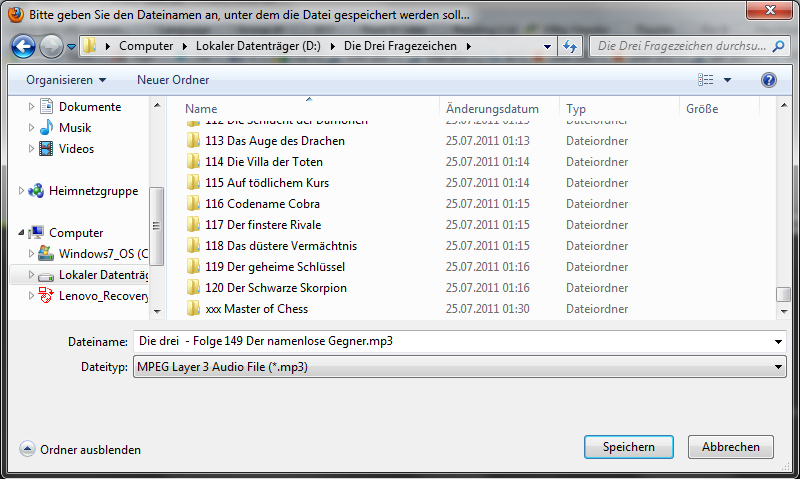This screenshot has height=479, width=800.
Task: Click the change view icon
Action: click(x=706, y=80)
